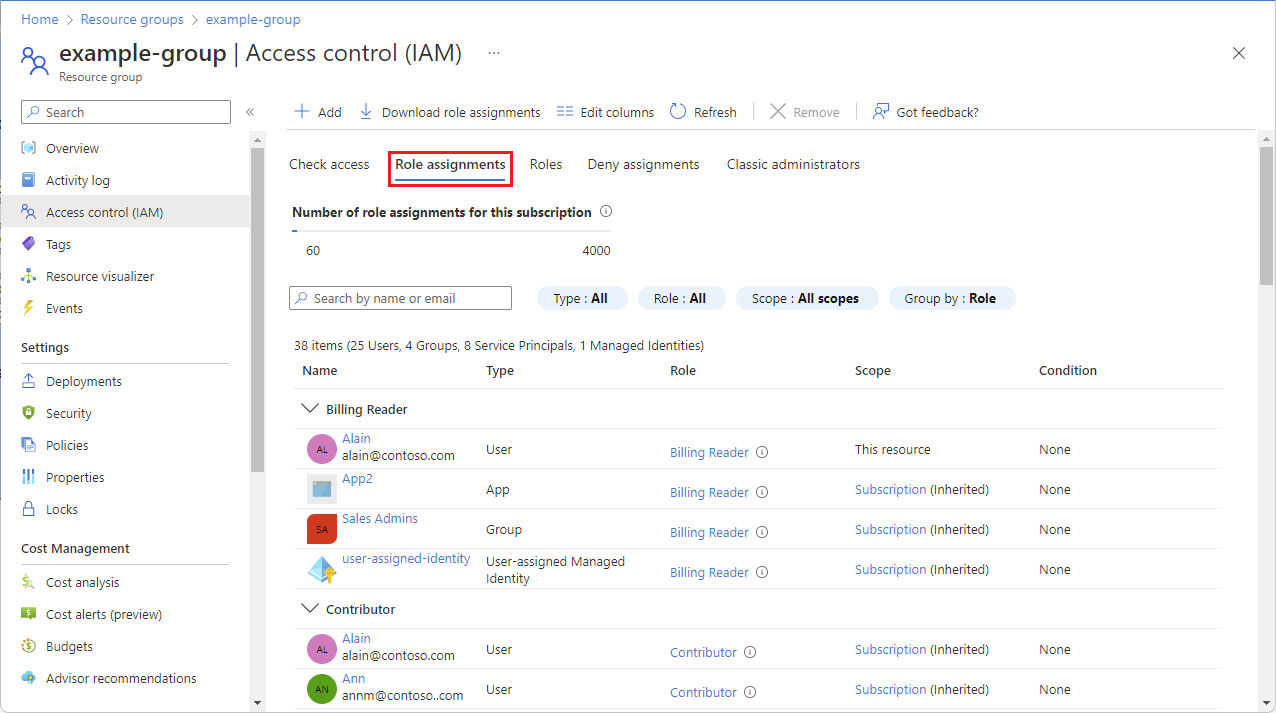The image size is (1276, 713).
Task: Click the Type : All filter pill
Action: [x=581, y=297]
